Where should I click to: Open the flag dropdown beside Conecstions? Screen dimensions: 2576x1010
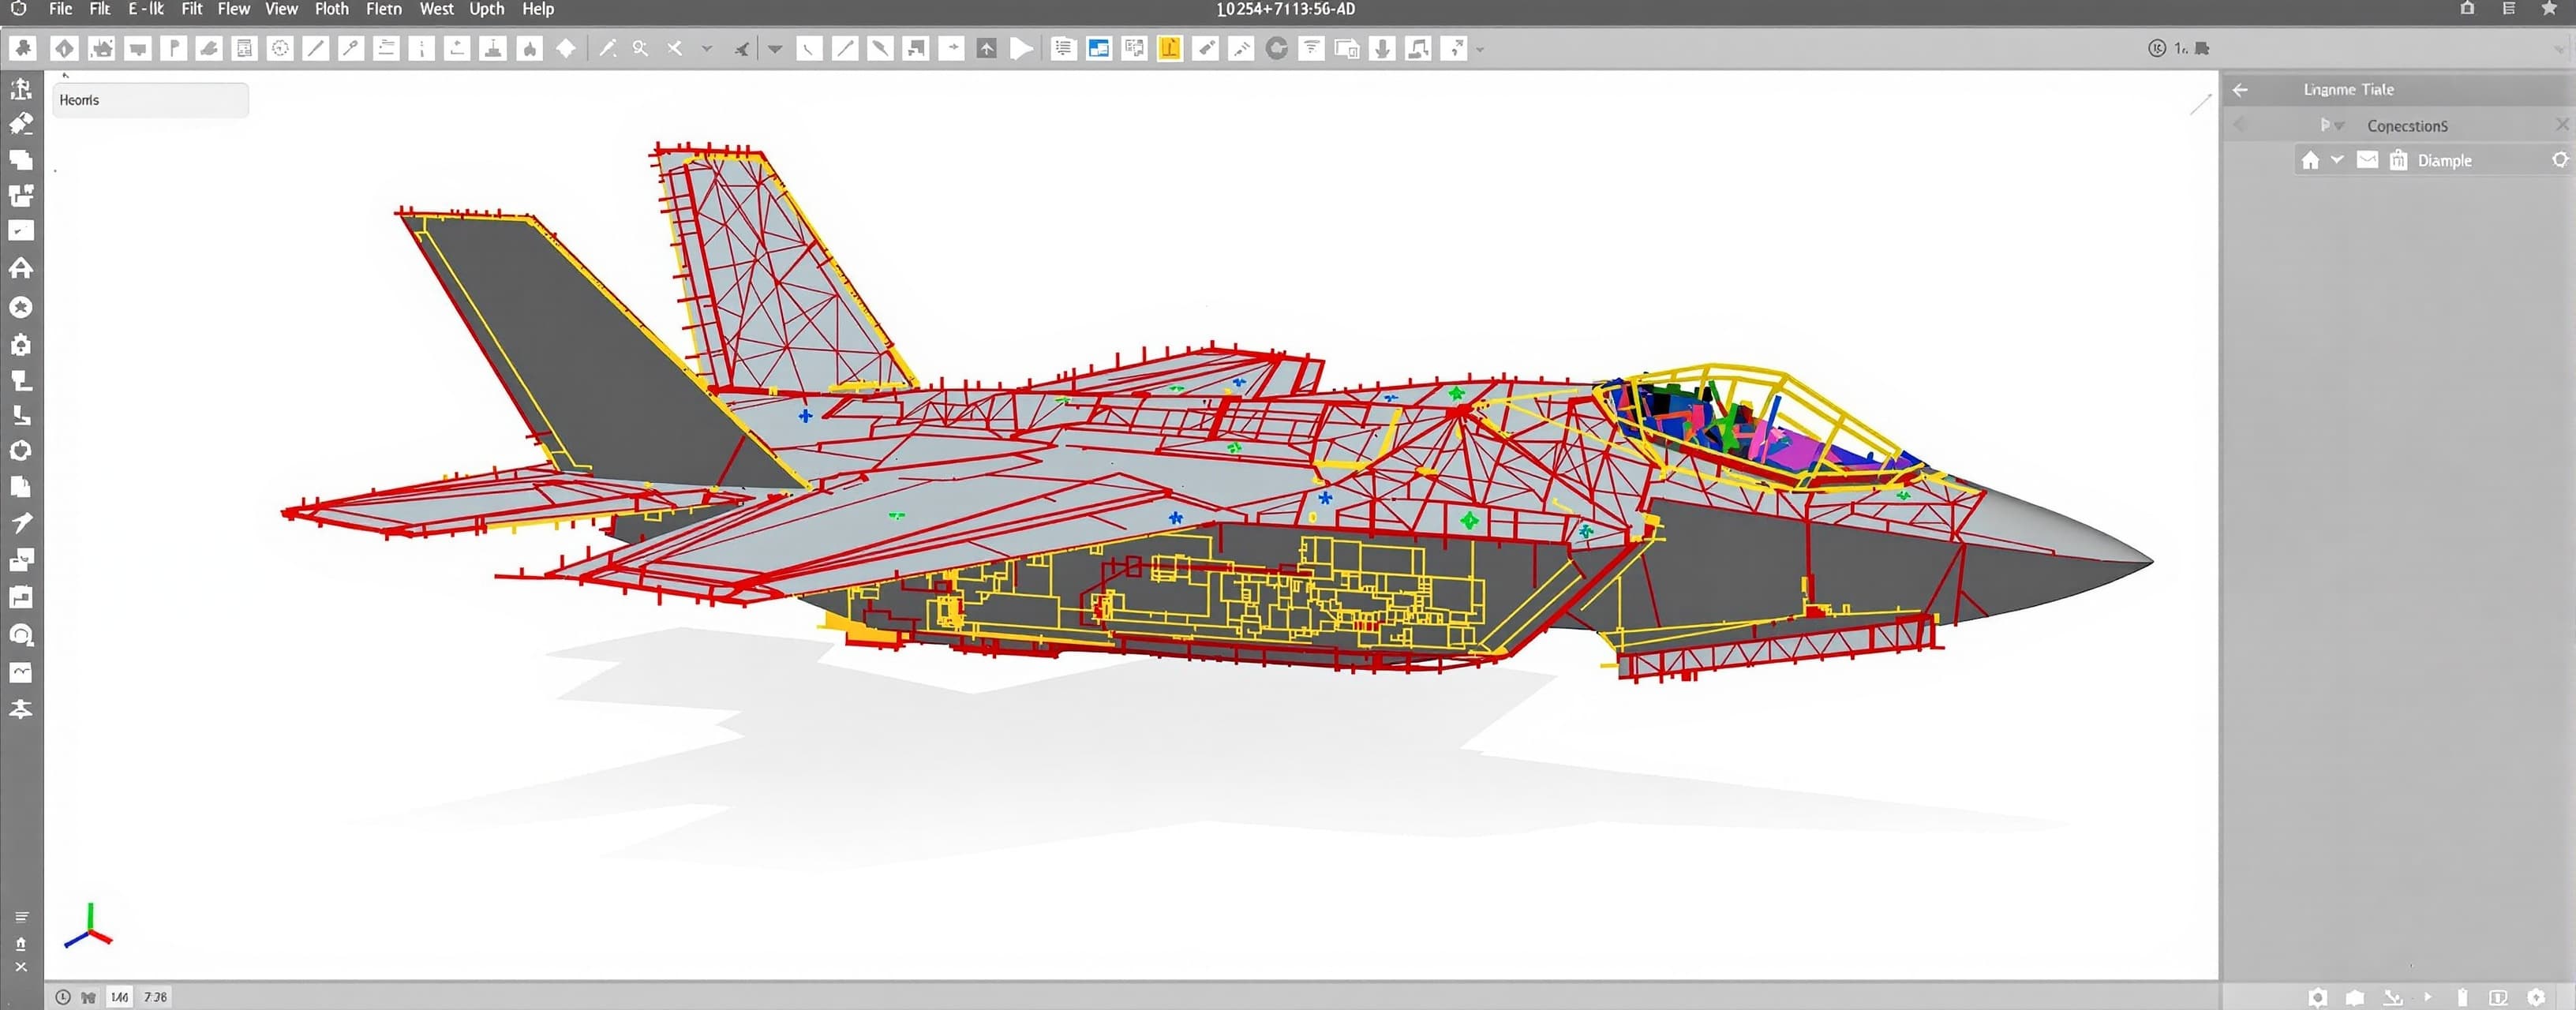tap(2331, 125)
